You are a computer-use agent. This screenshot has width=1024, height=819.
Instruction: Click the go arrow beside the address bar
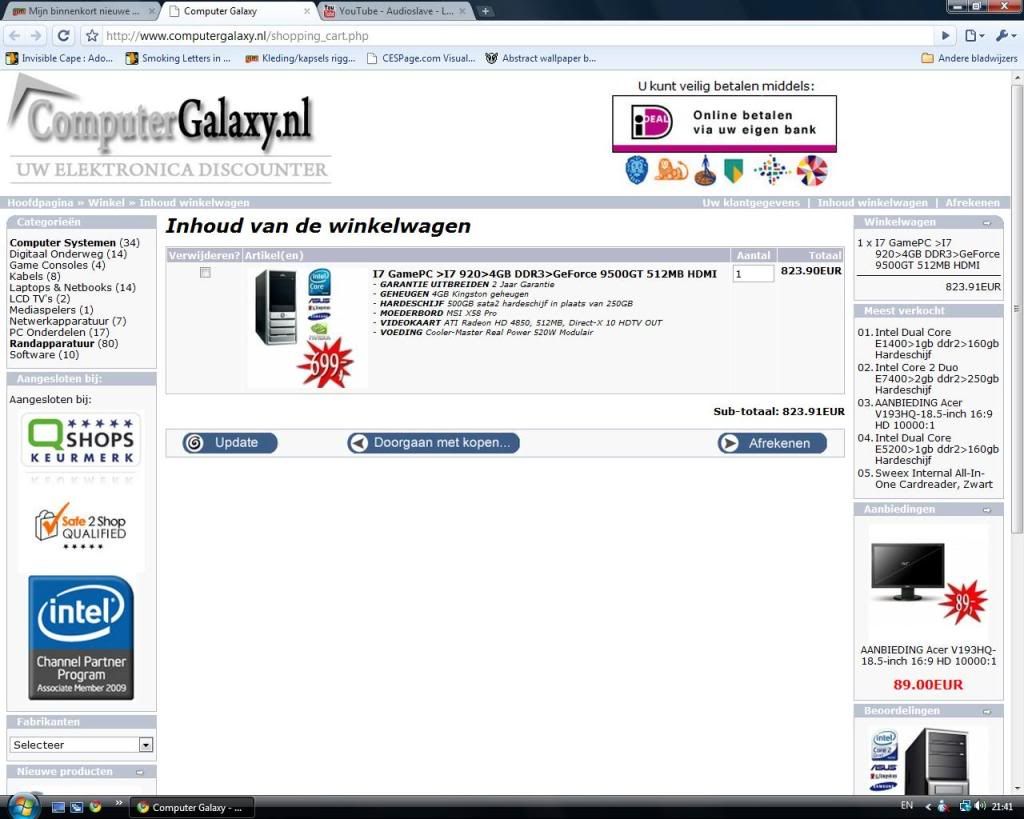click(x=945, y=36)
